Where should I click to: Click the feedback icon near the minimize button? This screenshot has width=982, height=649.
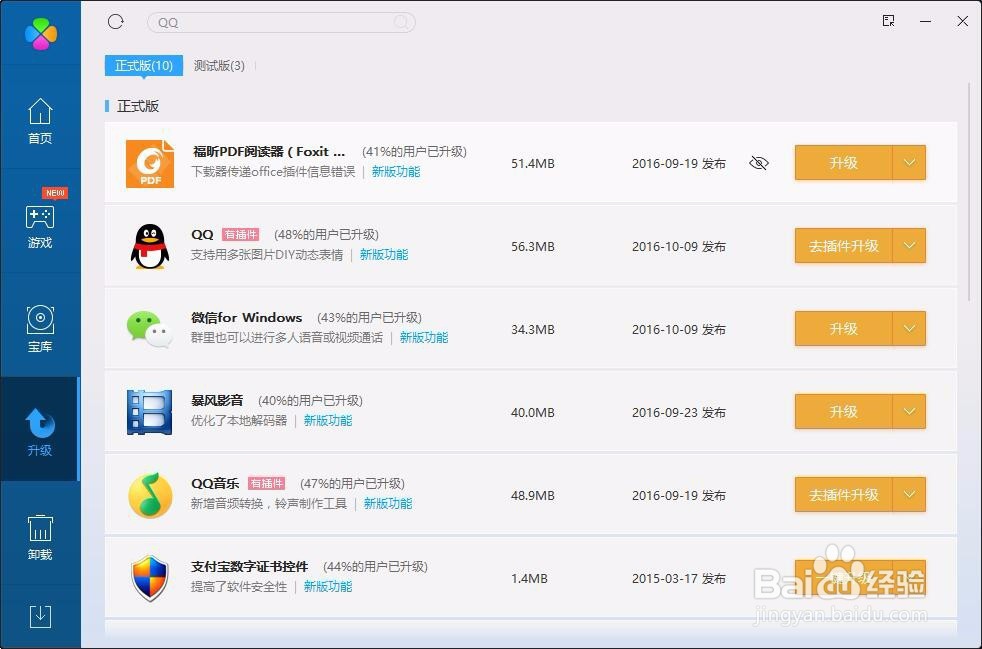888,20
